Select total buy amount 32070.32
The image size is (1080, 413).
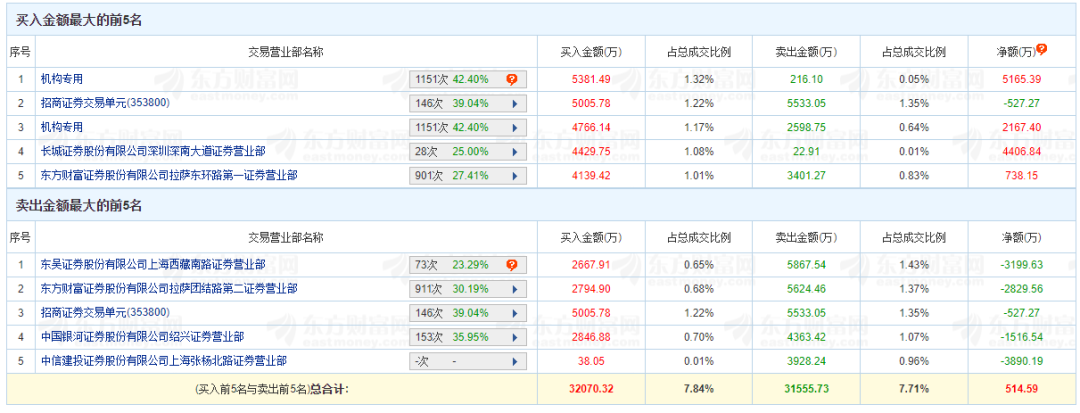(591, 389)
